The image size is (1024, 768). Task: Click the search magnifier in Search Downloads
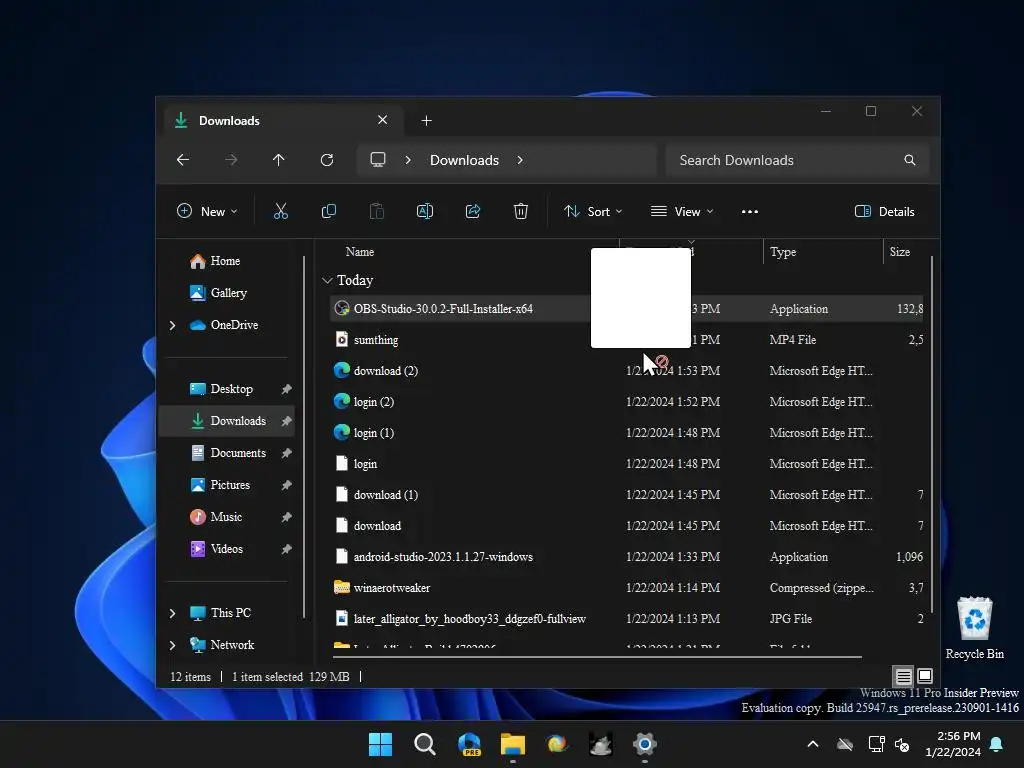(910, 160)
